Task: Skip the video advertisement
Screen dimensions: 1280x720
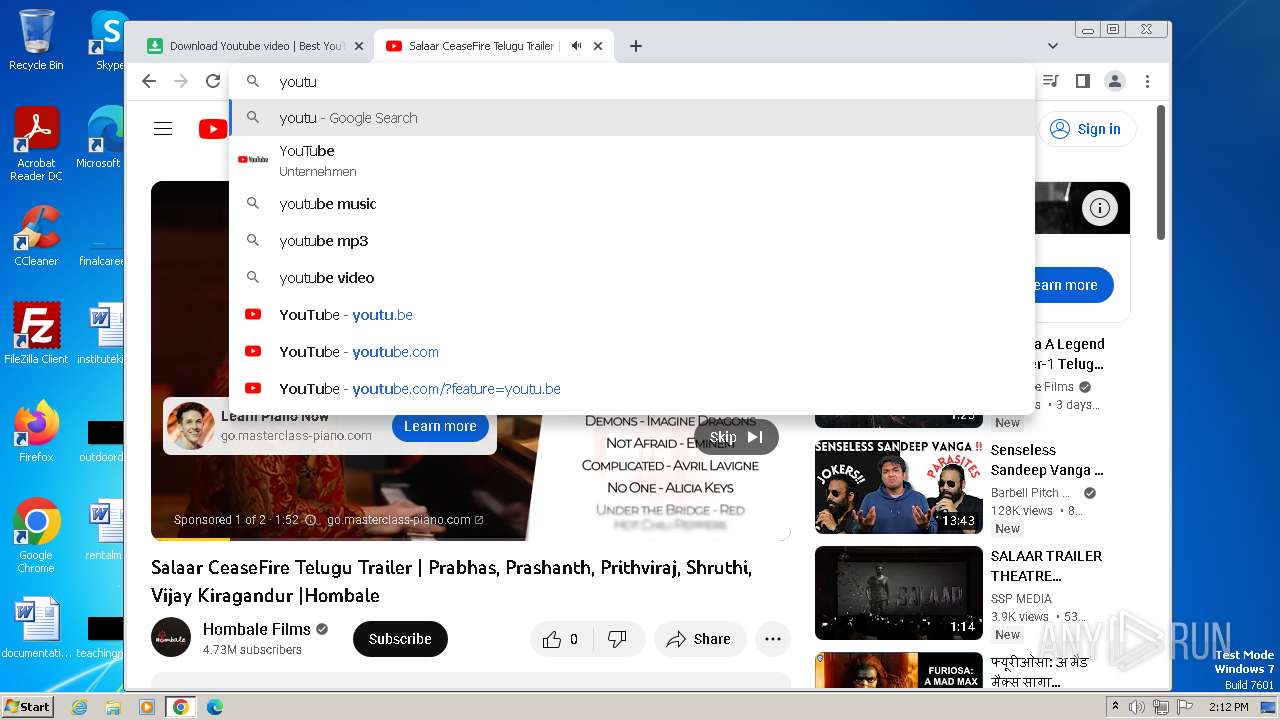Action: click(x=736, y=437)
